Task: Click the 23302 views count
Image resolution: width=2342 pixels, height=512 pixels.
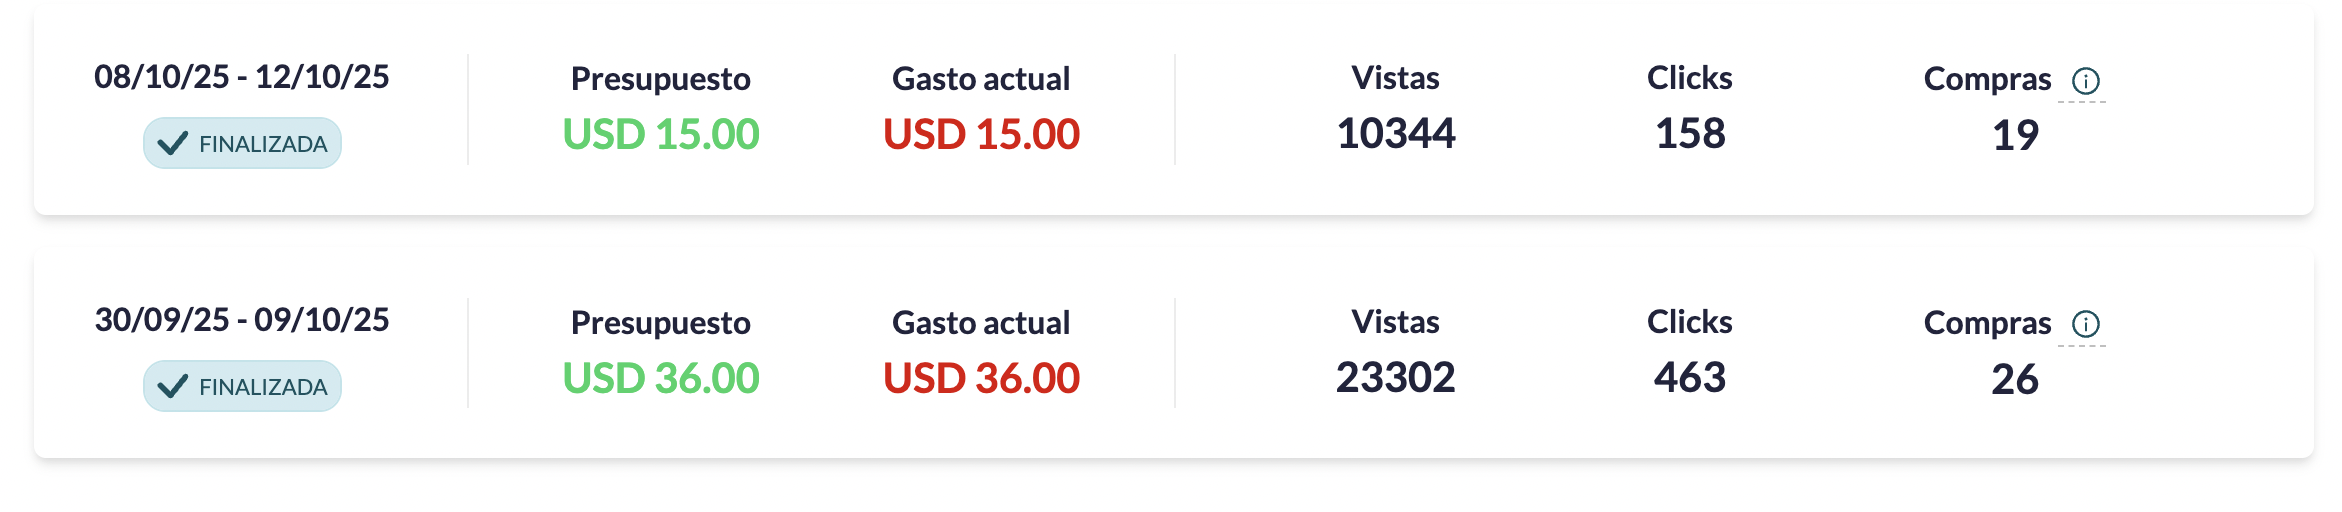Action: pos(1395,378)
